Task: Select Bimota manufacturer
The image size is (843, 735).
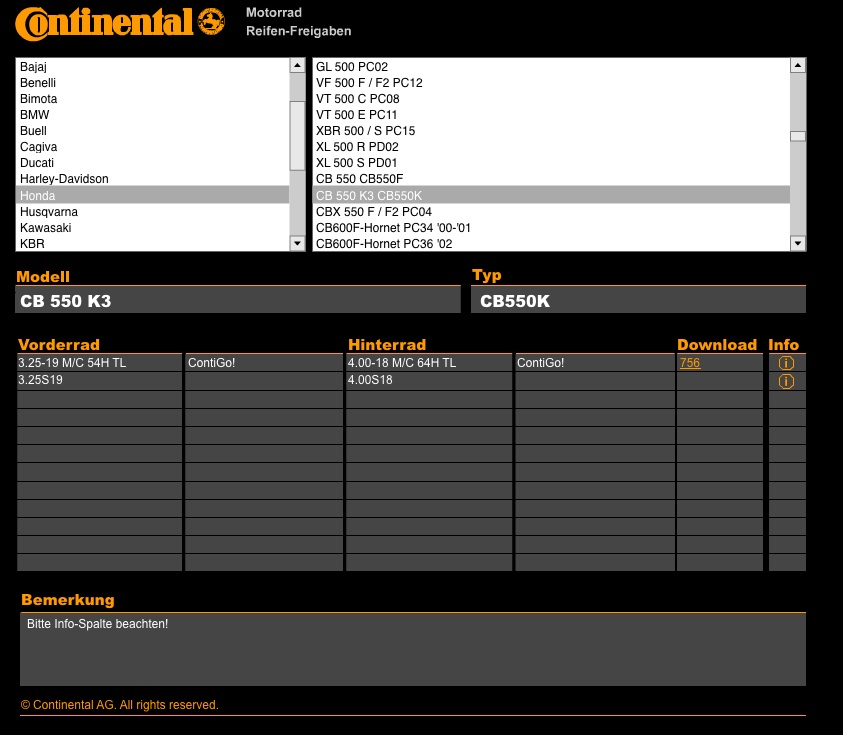Action: pos(153,99)
